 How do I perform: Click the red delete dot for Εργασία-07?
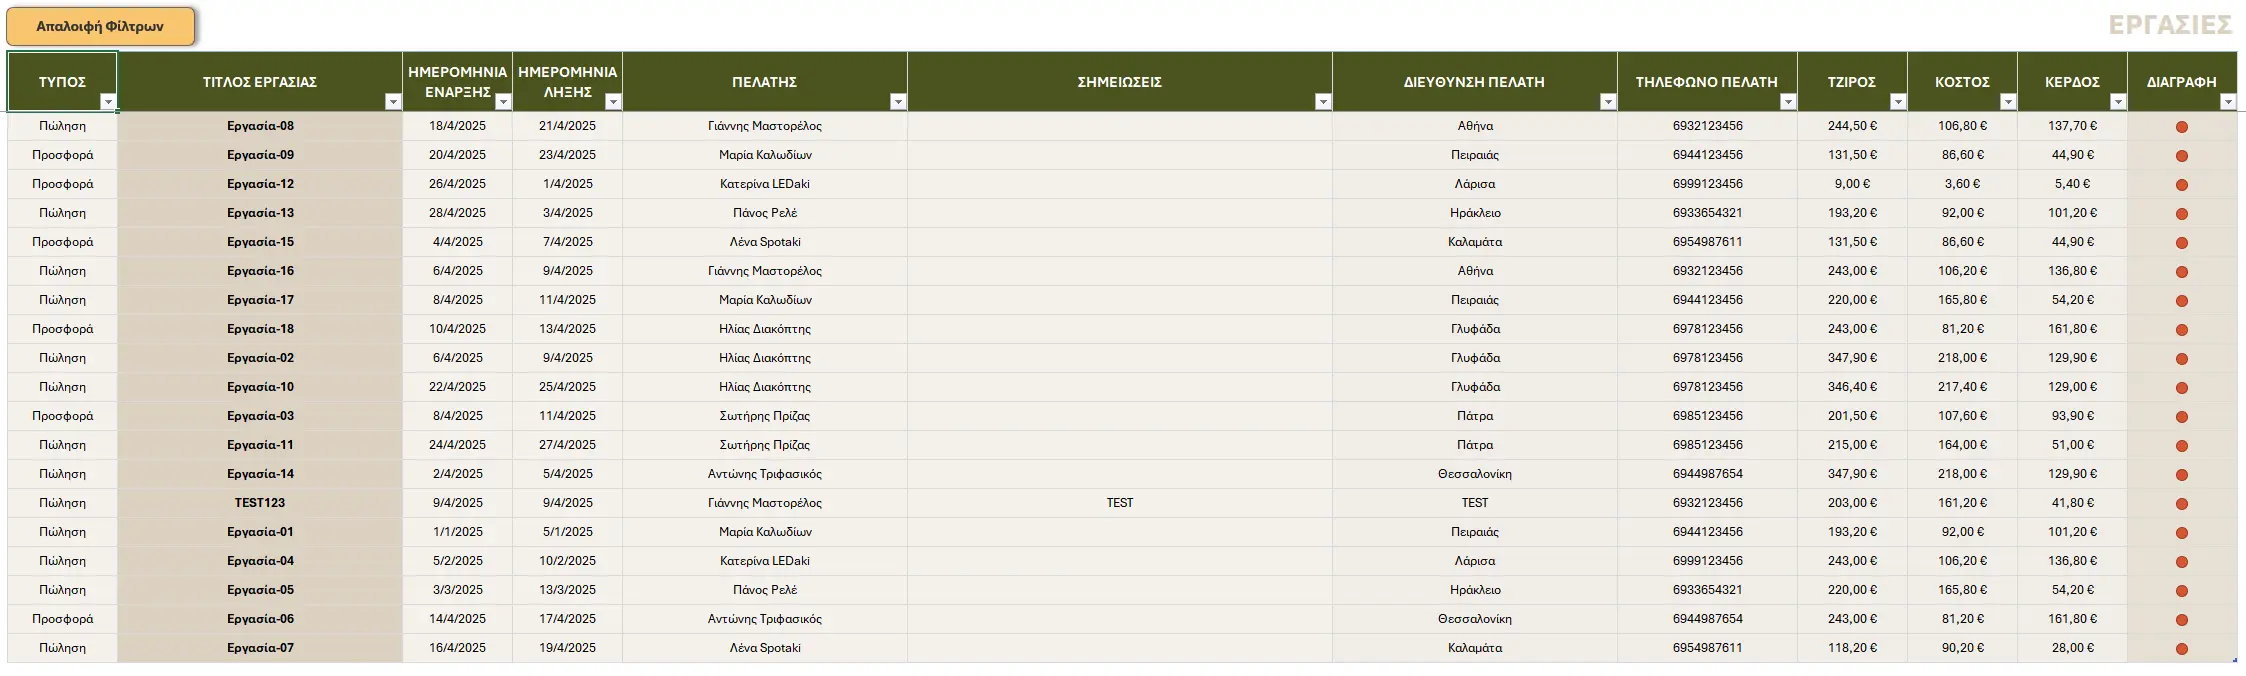click(2182, 649)
